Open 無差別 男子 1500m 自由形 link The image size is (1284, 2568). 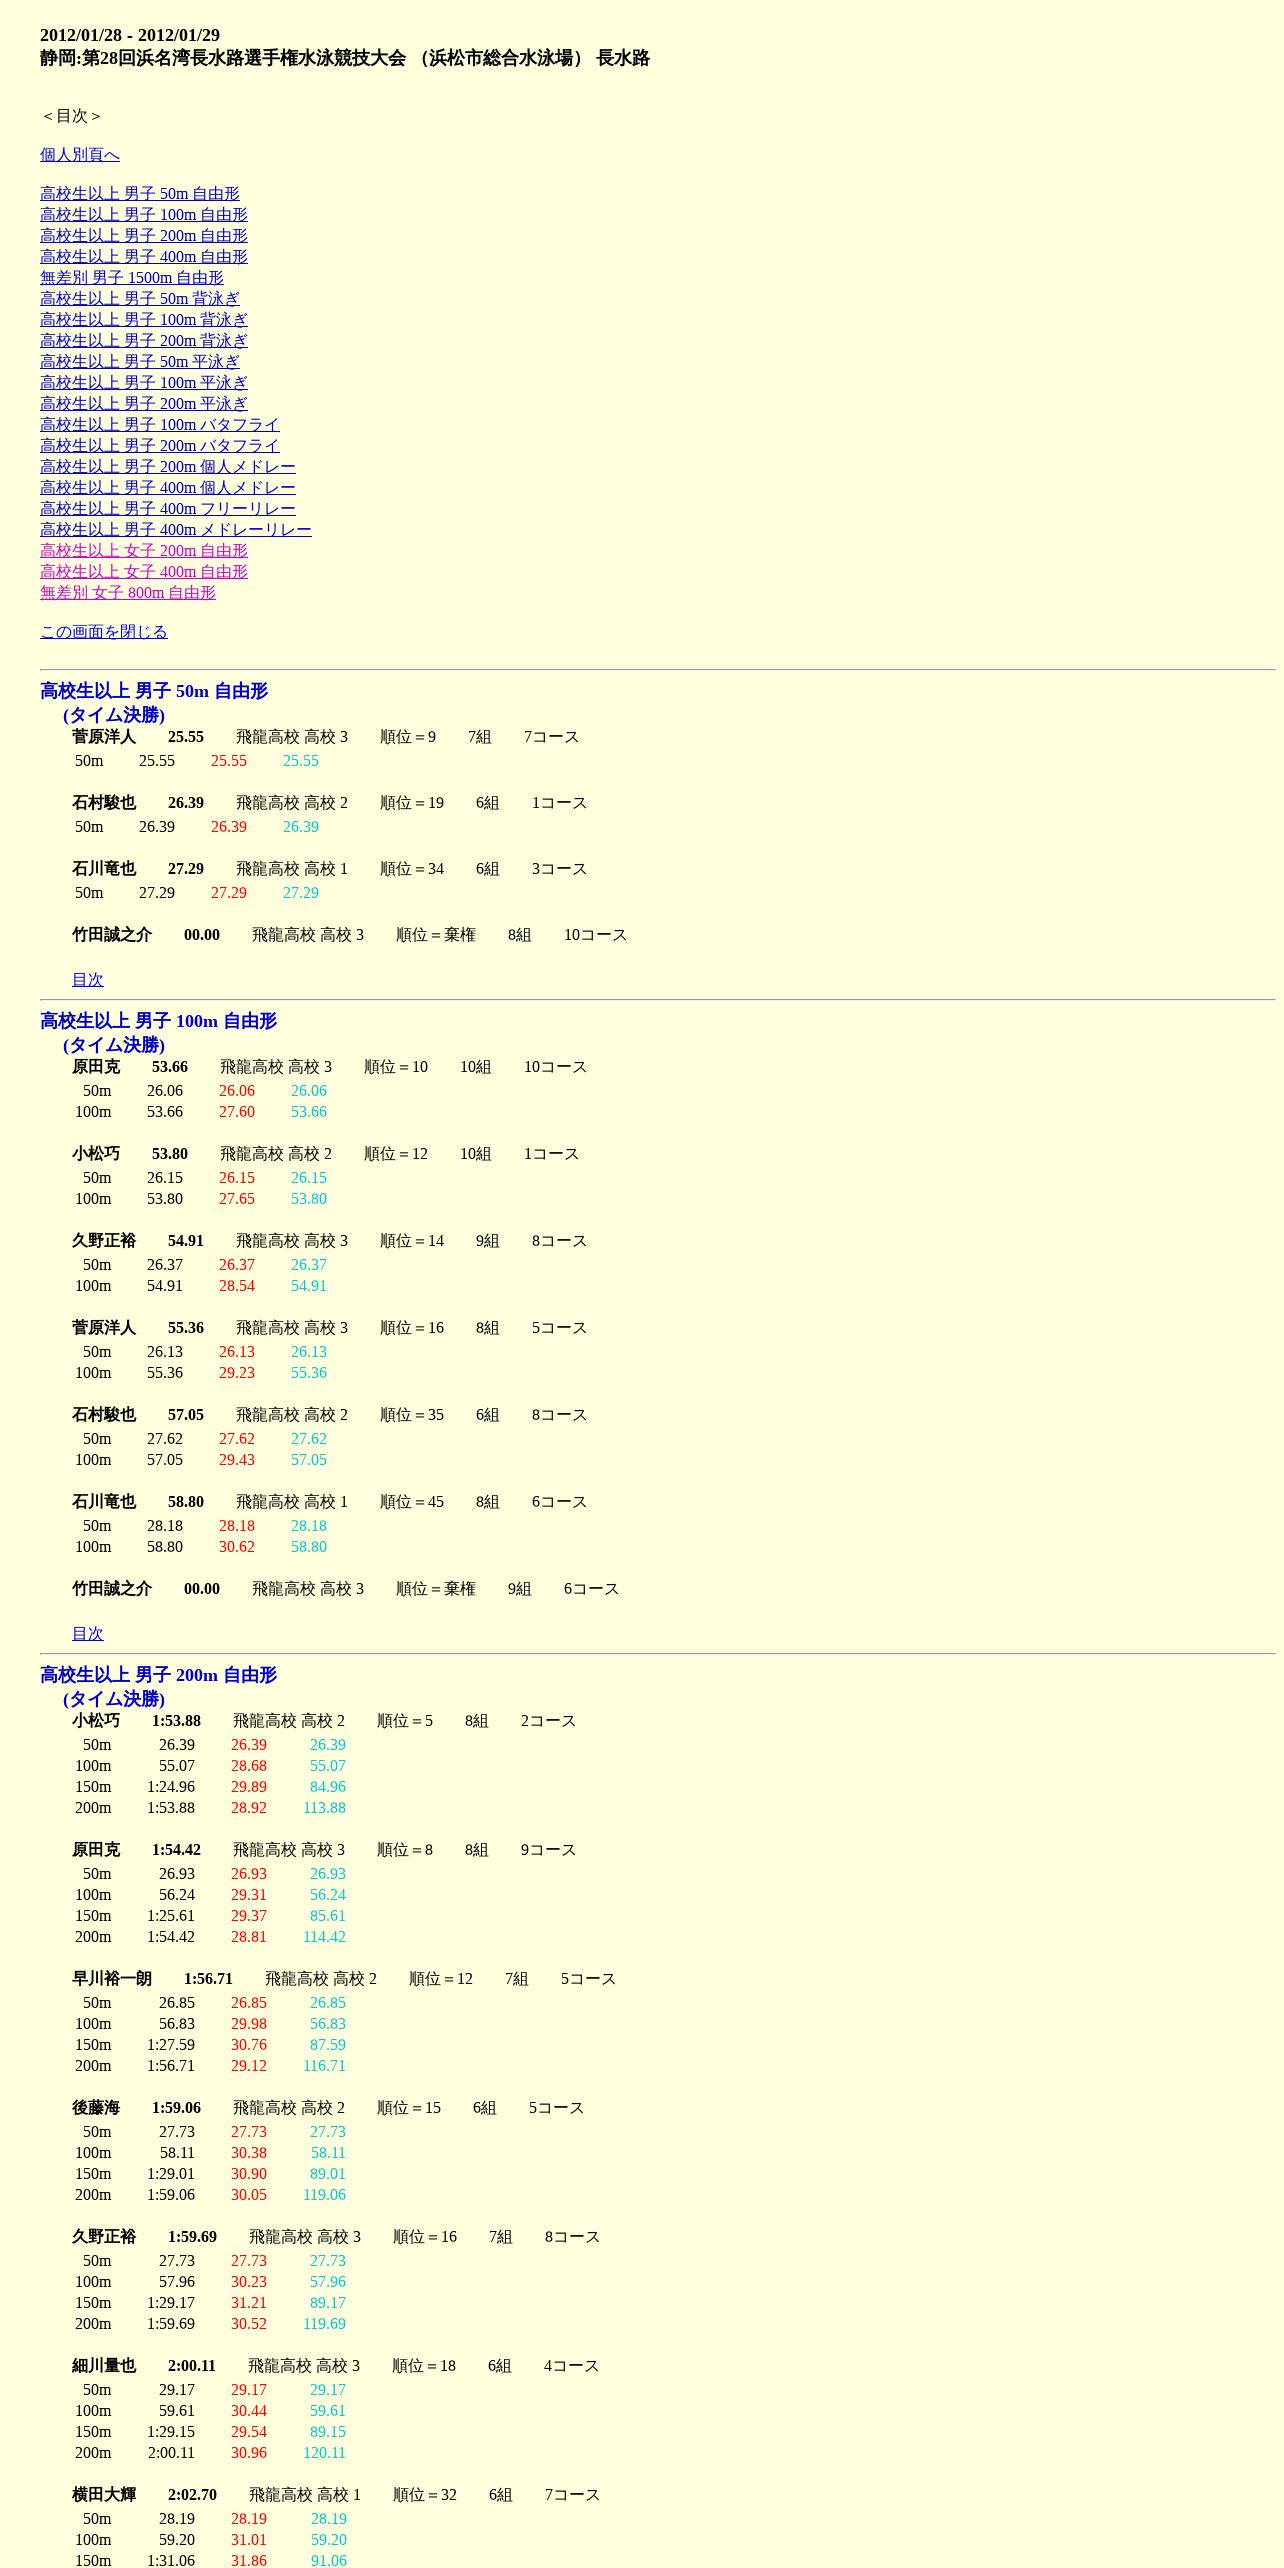click(132, 278)
